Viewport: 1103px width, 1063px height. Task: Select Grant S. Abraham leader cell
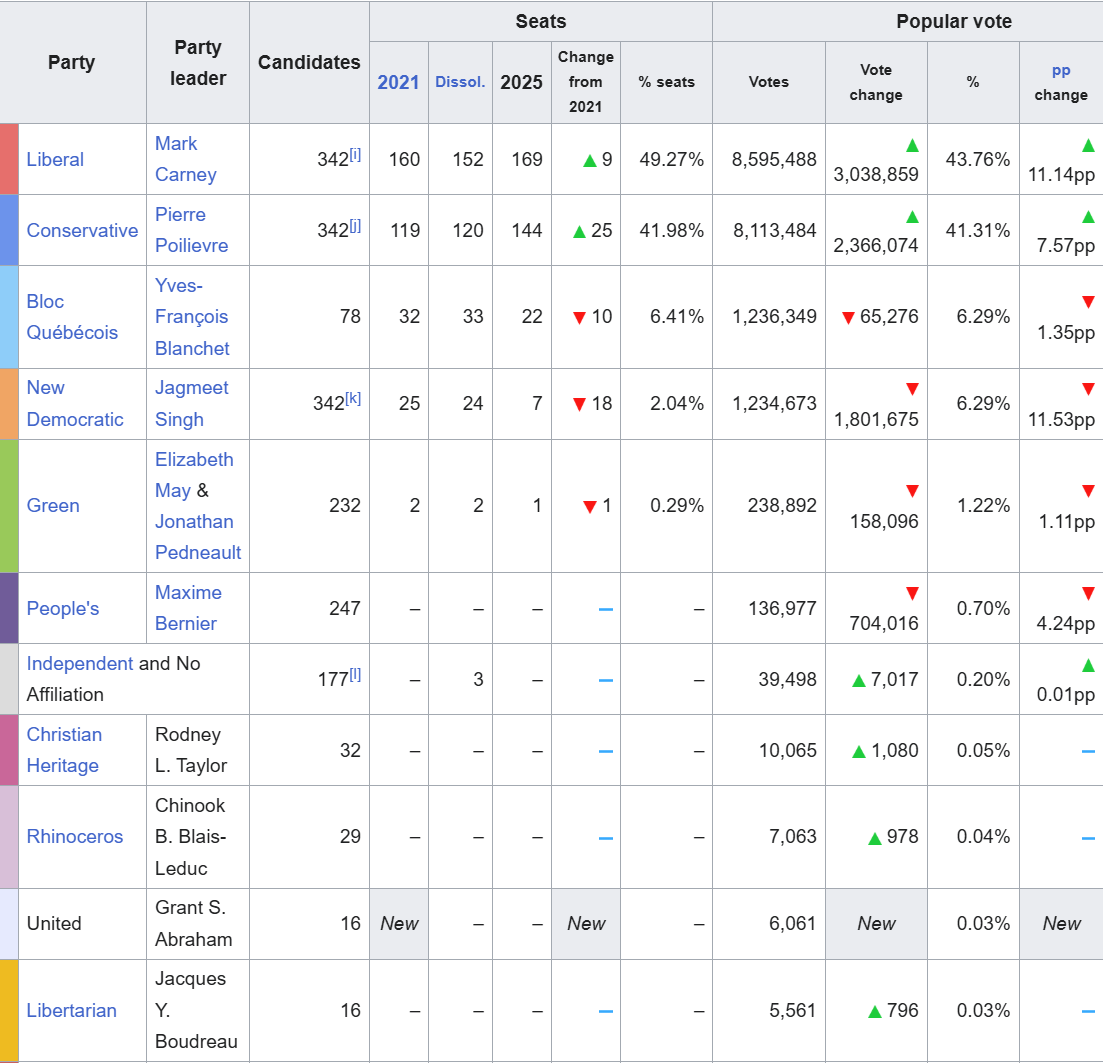click(x=198, y=924)
